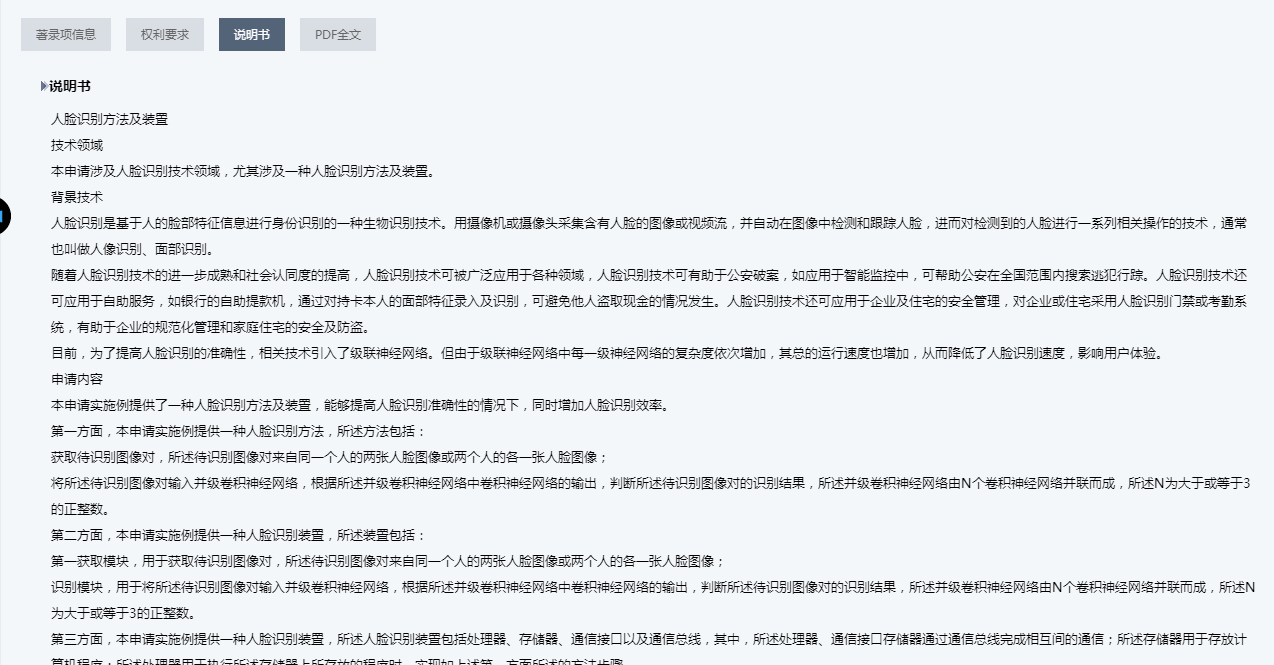Click the 技术领域 heading
This screenshot has width=1274, height=665.
77,145
